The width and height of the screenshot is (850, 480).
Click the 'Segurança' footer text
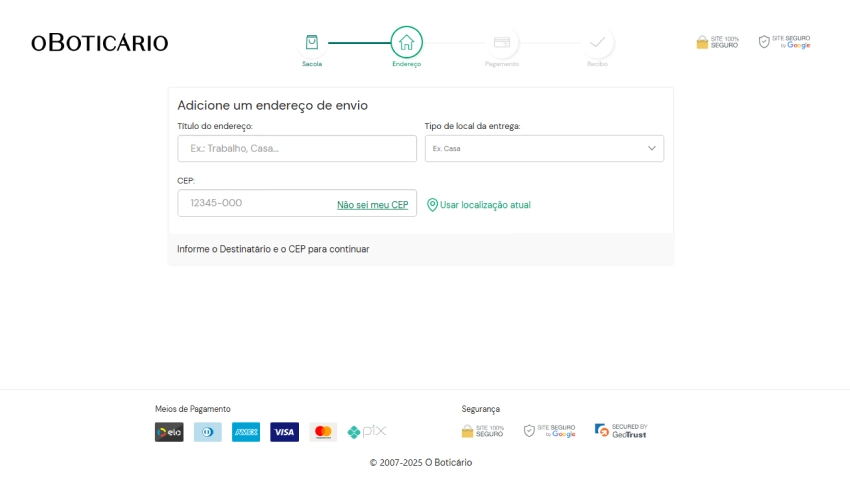click(x=480, y=409)
